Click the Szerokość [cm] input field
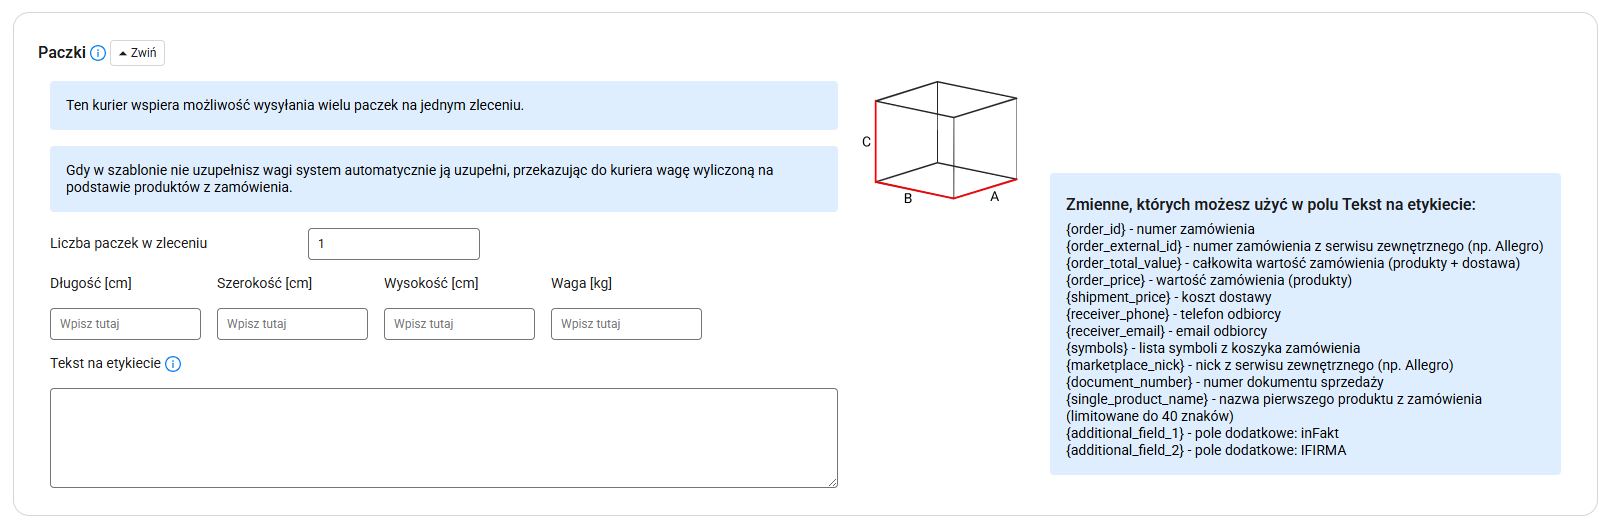 tap(292, 324)
